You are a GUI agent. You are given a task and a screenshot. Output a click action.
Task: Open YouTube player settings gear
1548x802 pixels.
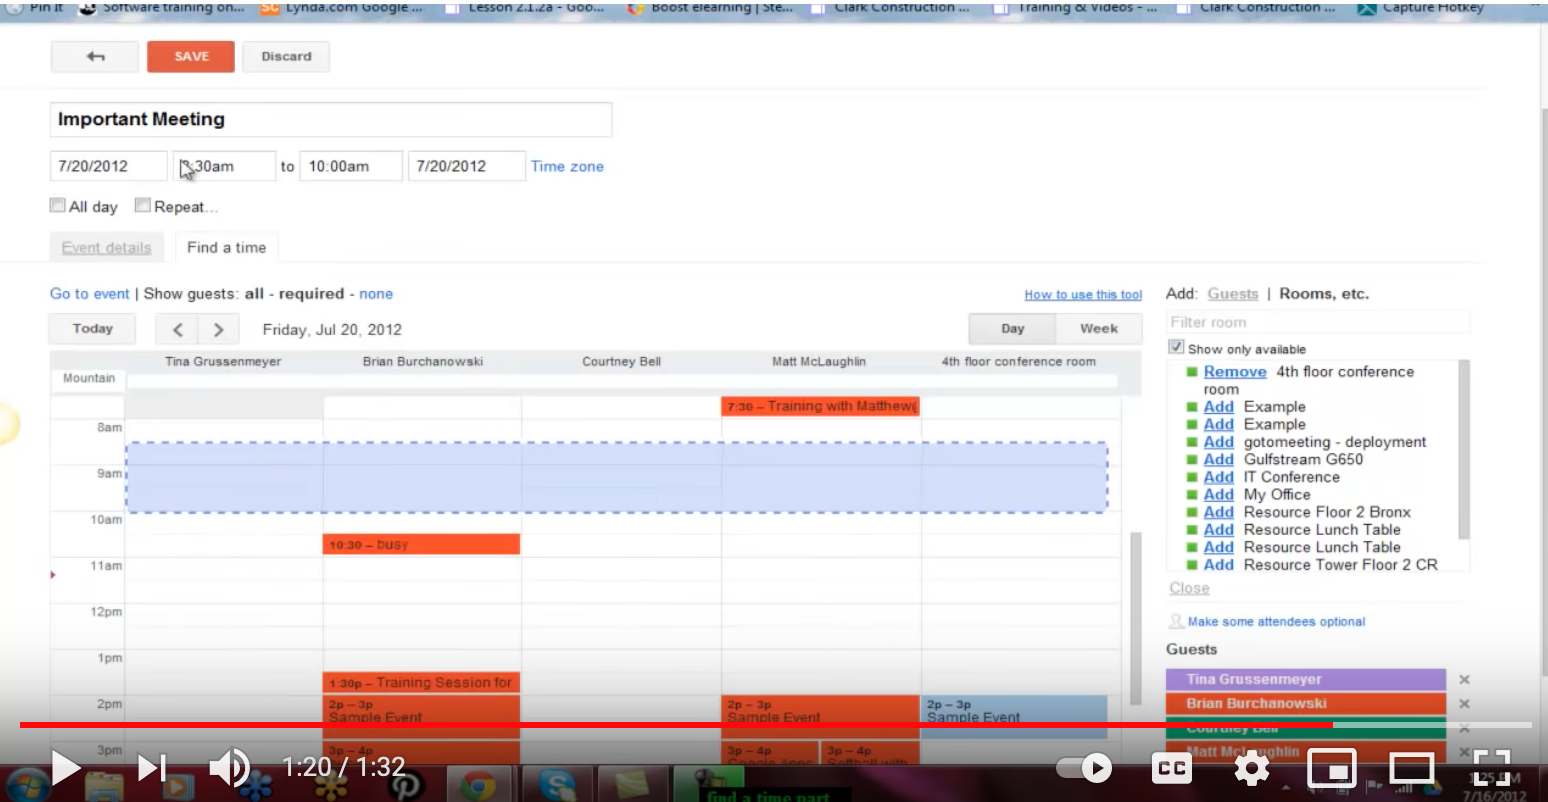(x=1251, y=768)
